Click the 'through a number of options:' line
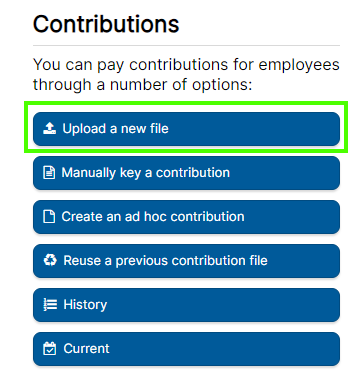This screenshot has height=382, width=362. 142,85
